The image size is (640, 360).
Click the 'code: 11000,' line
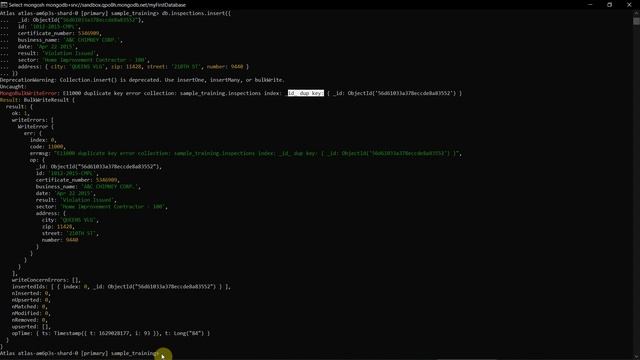(x=48, y=147)
